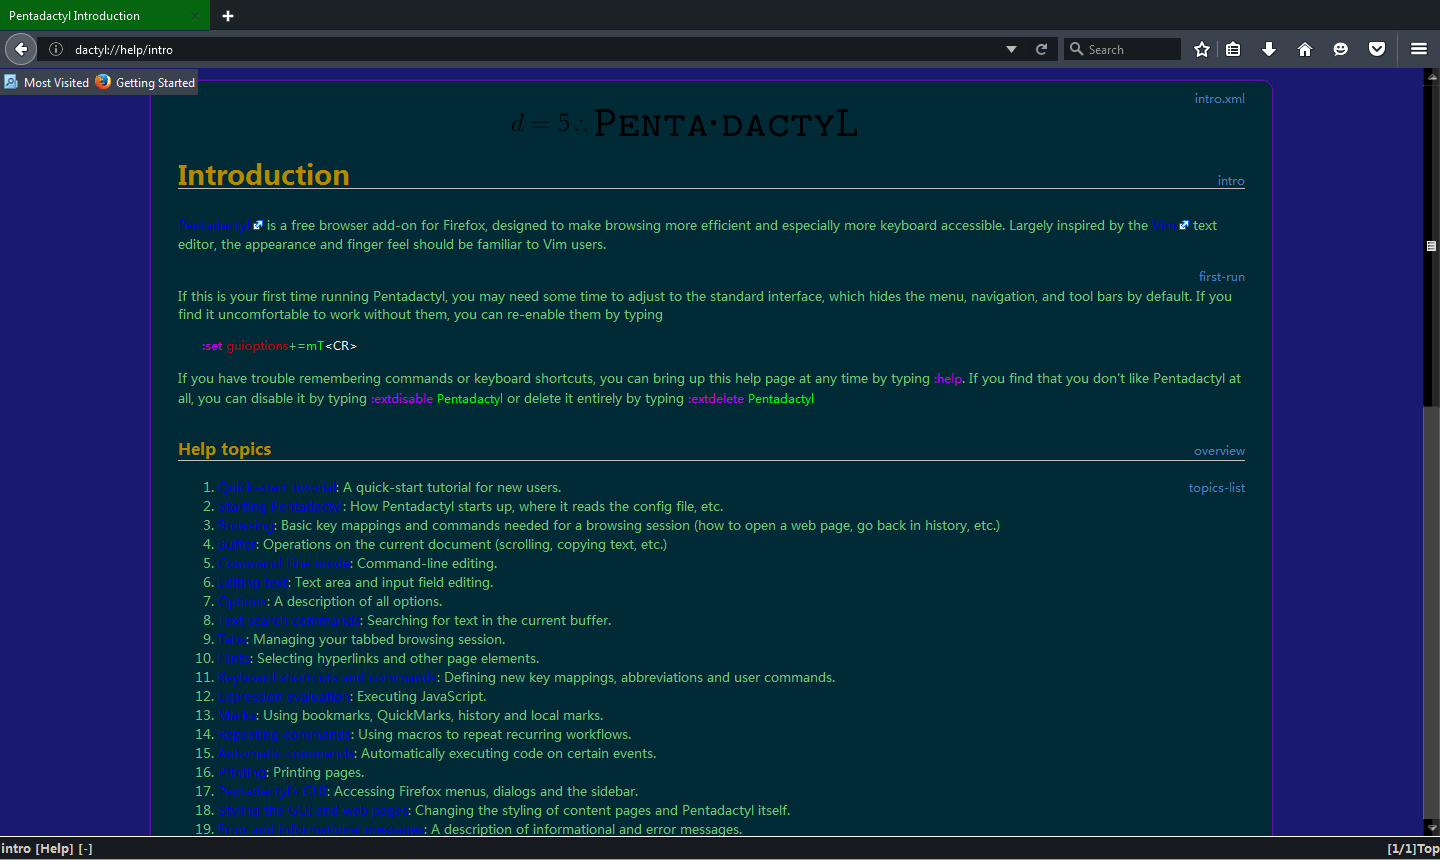This screenshot has height=860, width=1440.
Task: Show bookmarks list icon
Action: [1233, 49]
